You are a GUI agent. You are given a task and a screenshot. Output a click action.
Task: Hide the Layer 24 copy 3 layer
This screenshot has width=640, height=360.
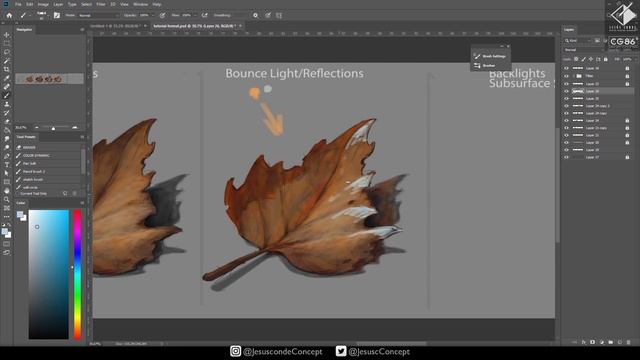[566, 106]
